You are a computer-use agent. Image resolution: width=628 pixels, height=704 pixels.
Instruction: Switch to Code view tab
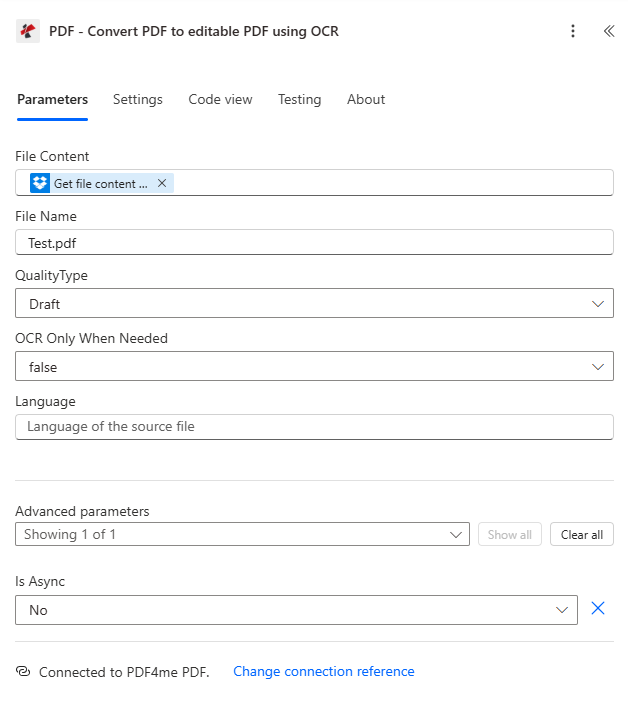click(220, 99)
